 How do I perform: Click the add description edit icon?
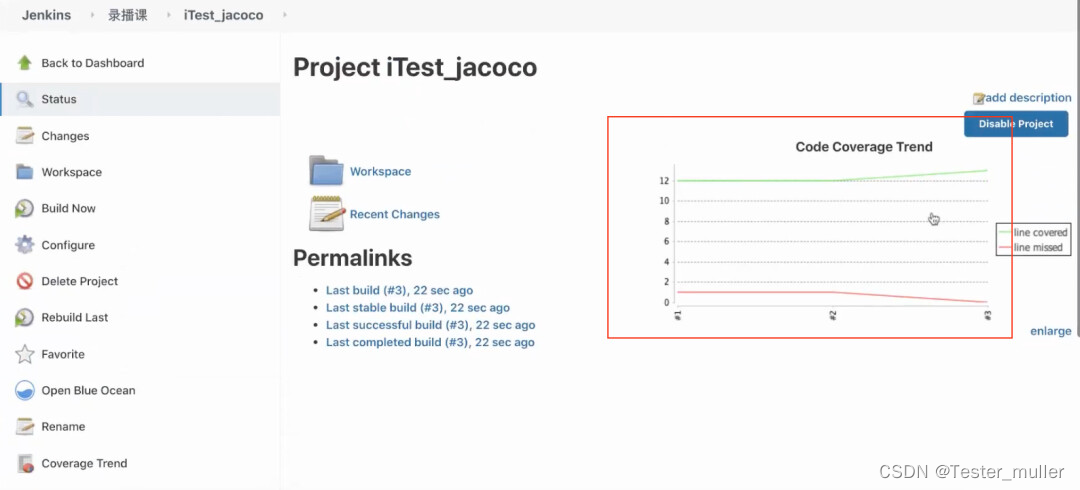[979, 99]
